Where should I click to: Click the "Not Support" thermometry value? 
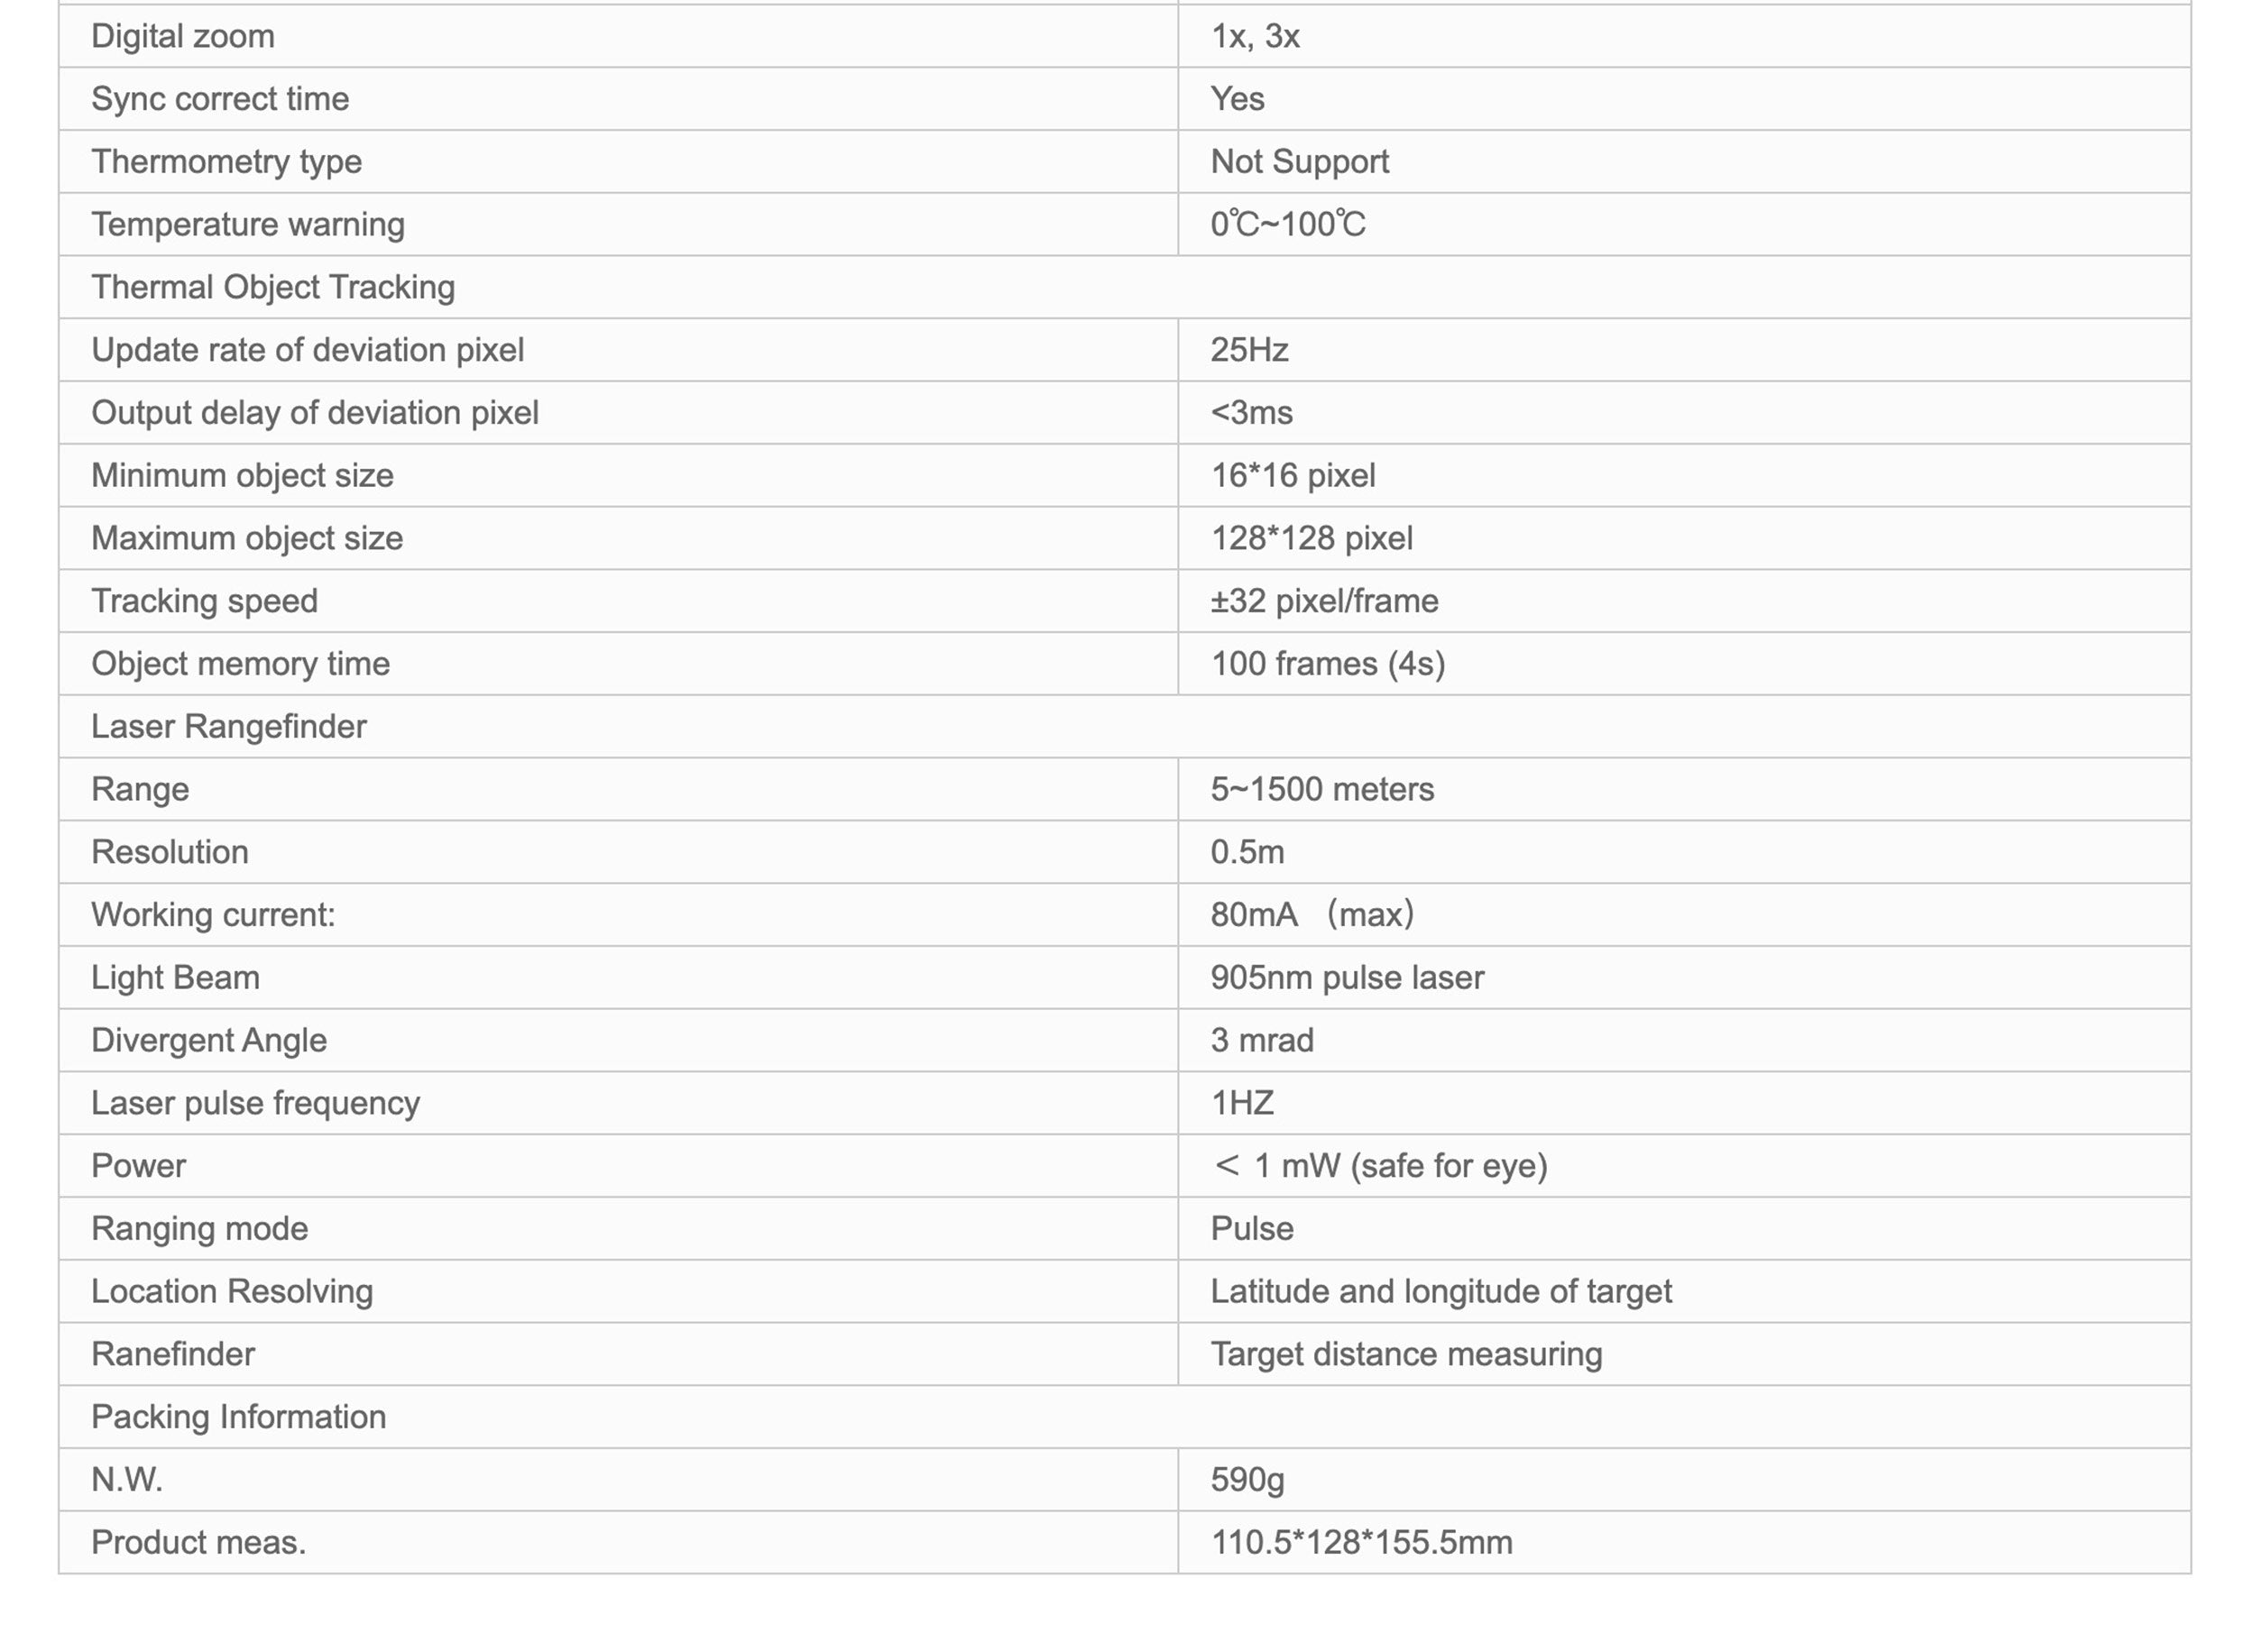[x=1299, y=162]
